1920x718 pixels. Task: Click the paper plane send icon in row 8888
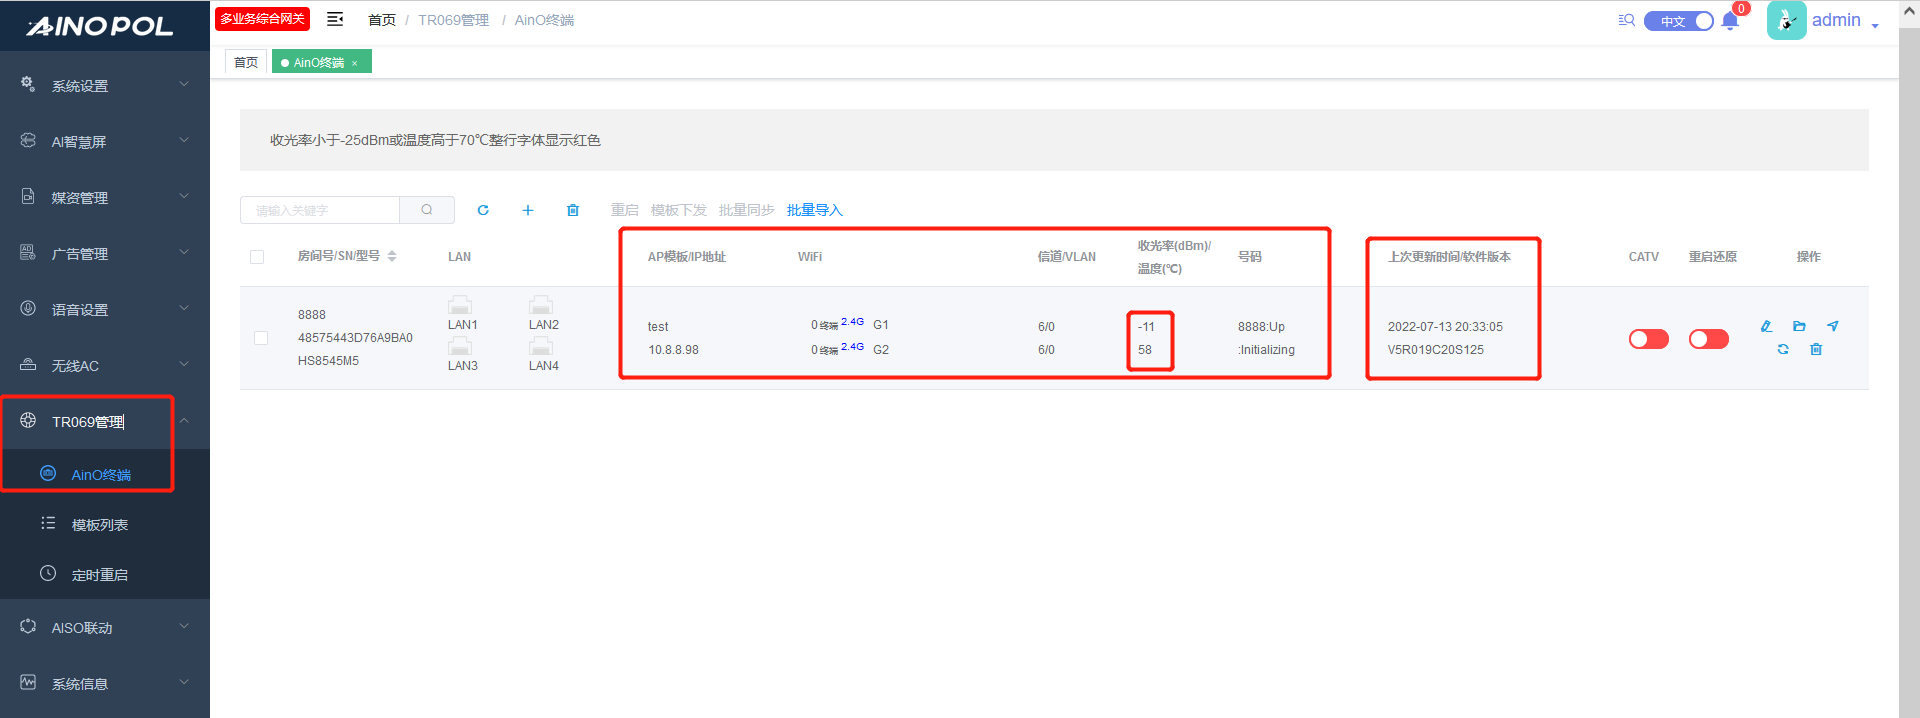[x=1832, y=326]
